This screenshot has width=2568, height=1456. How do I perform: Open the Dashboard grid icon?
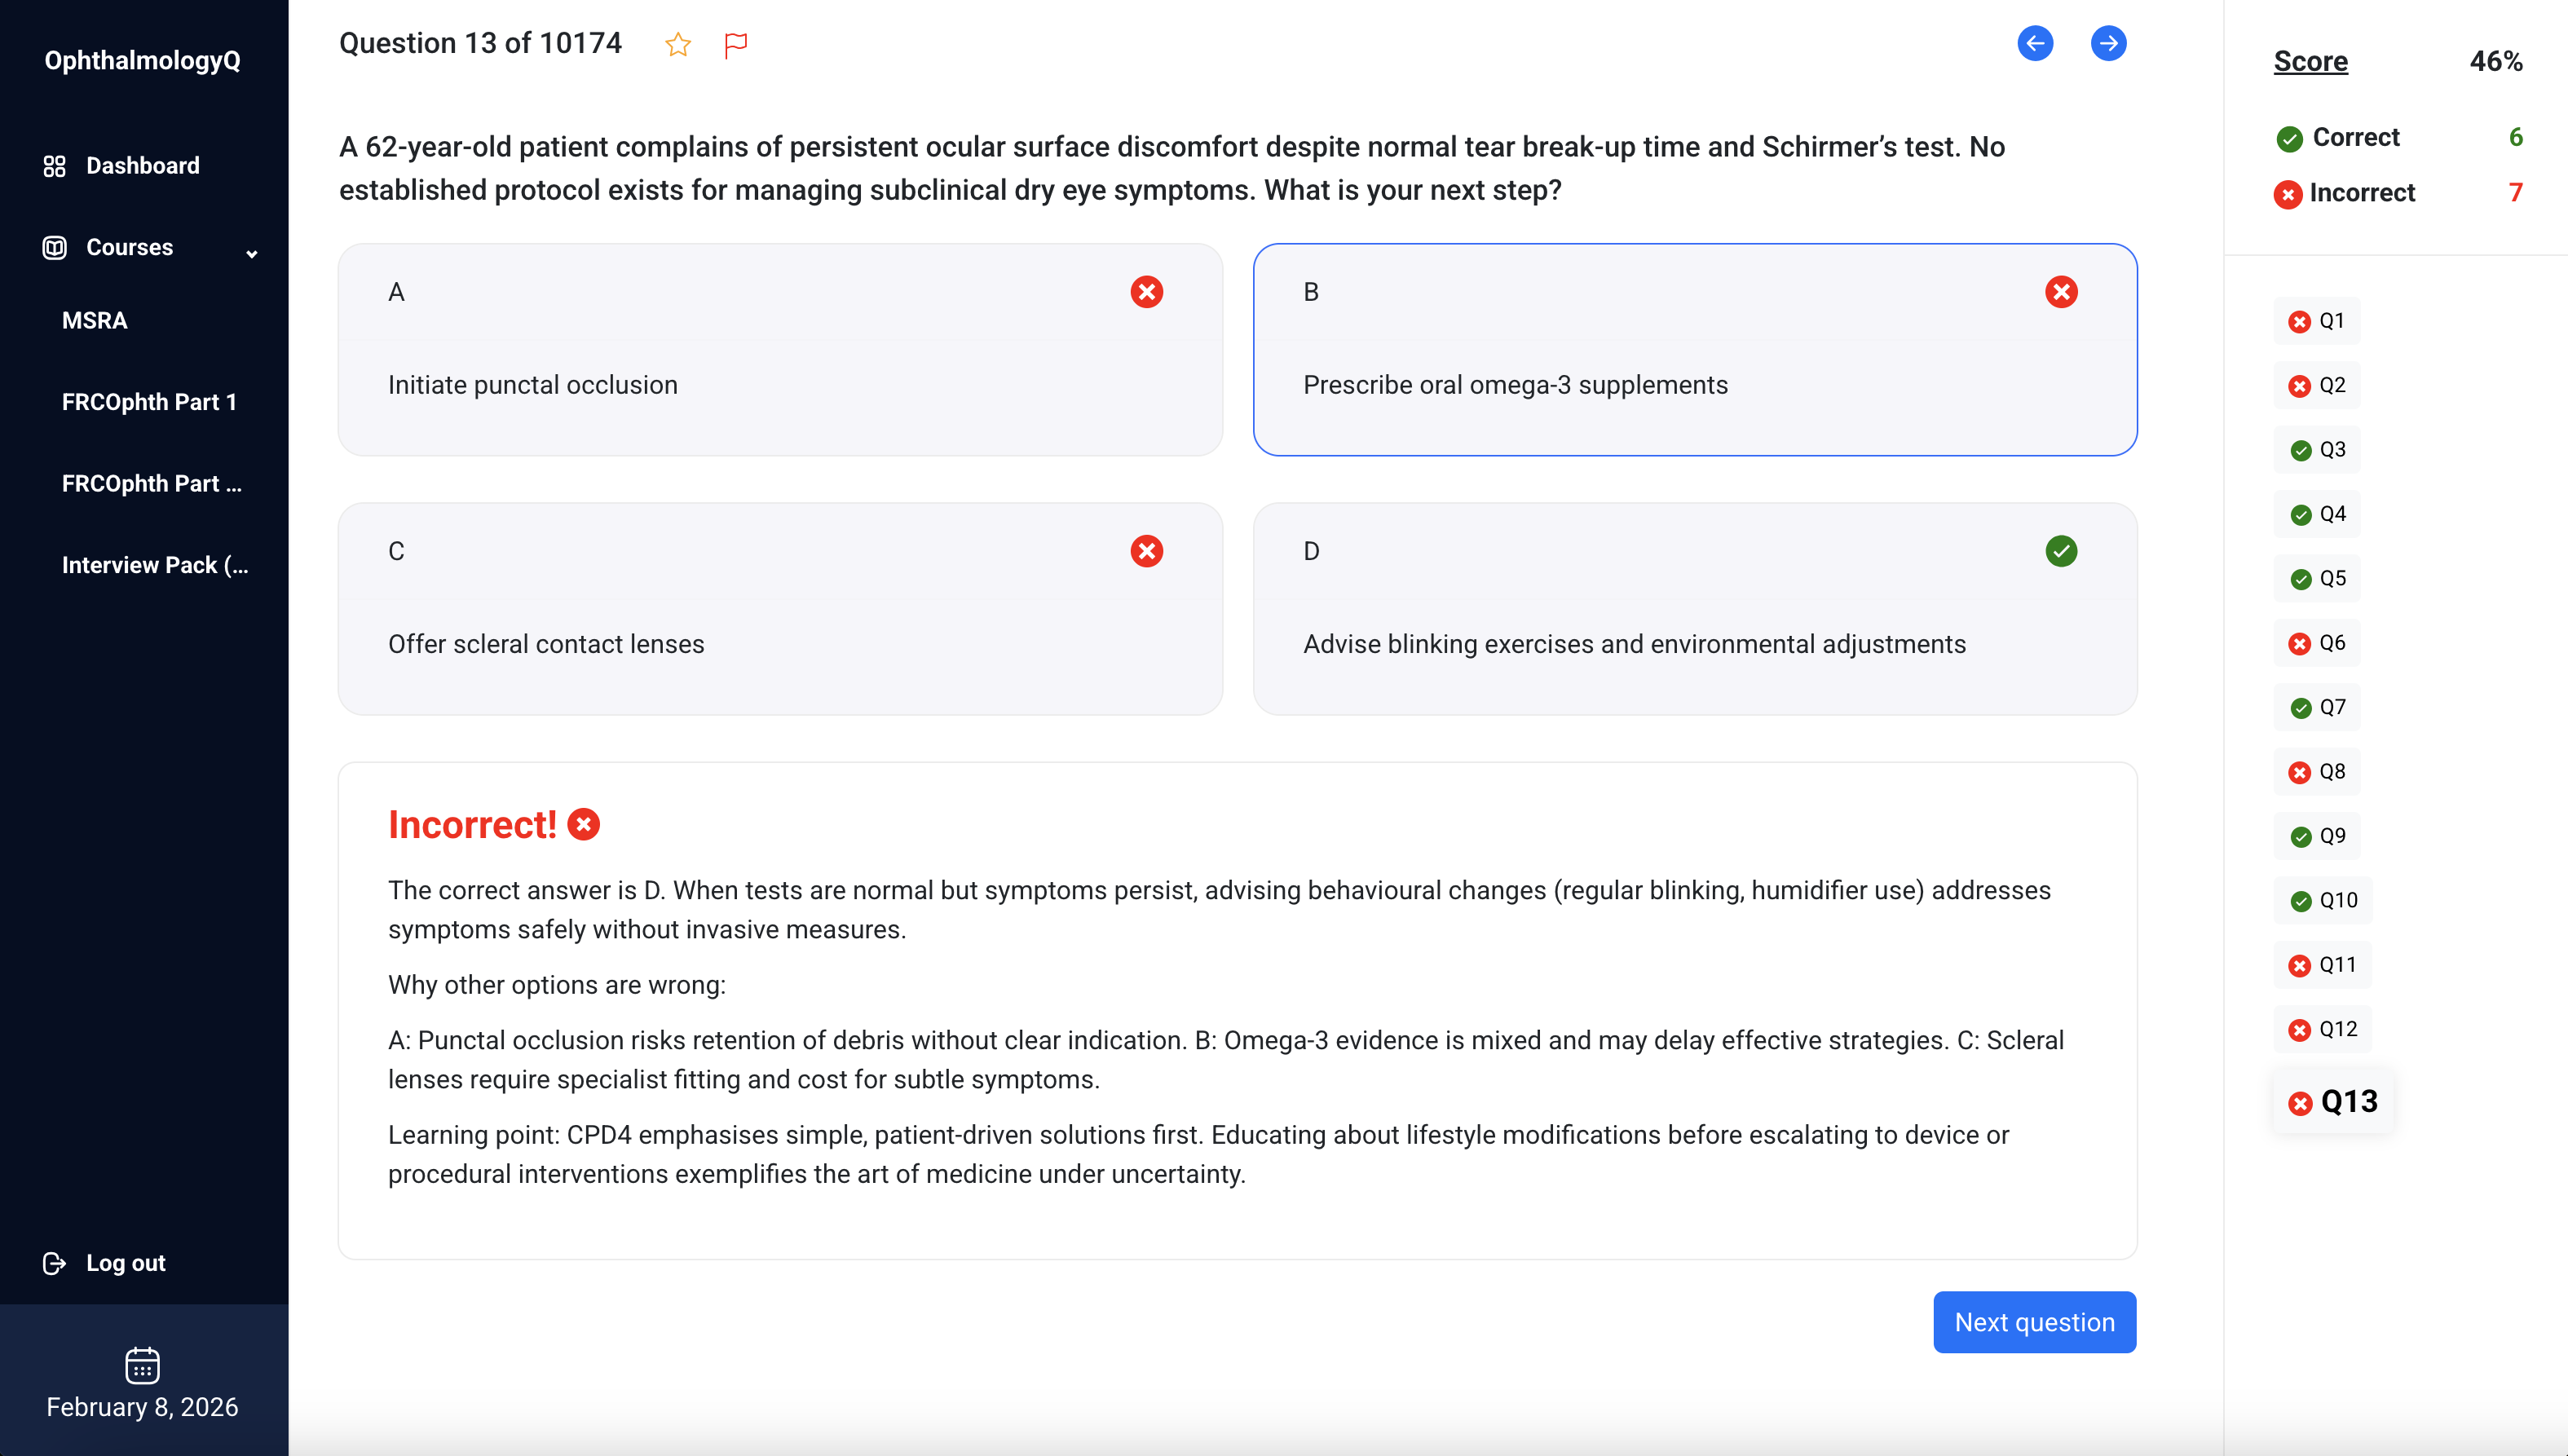54,166
